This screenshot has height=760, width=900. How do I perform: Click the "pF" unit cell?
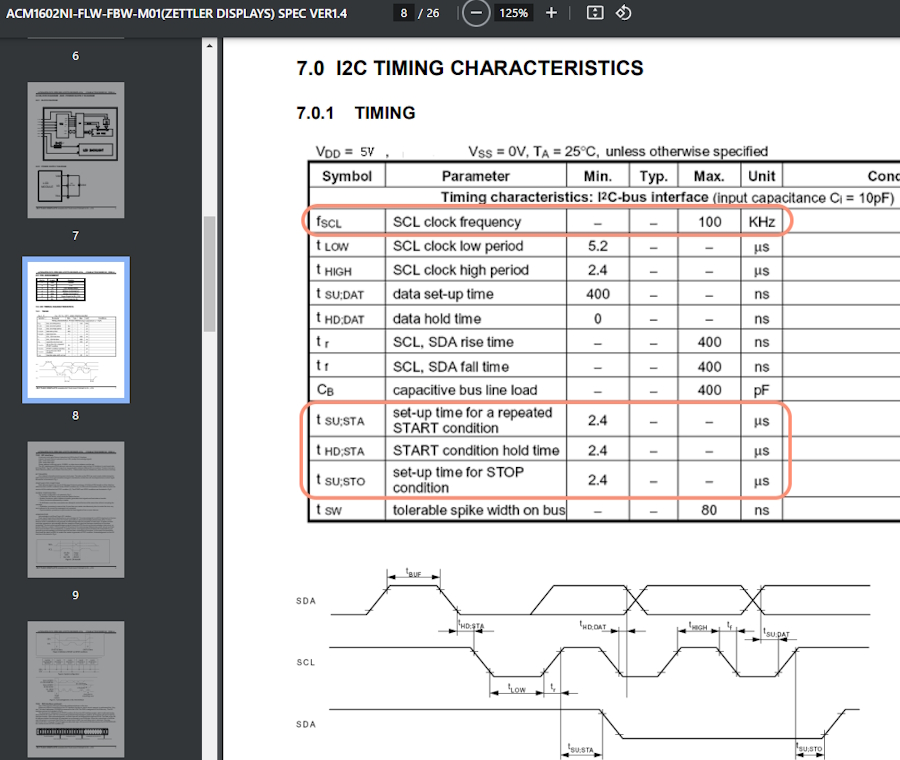click(x=761, y=391)
